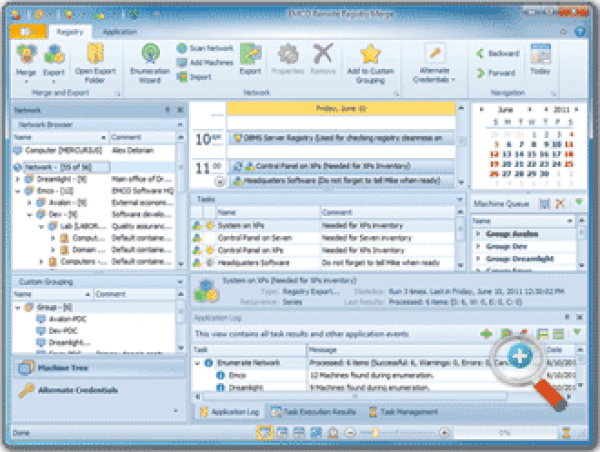Viewport: 600px width, 452px height.
Task: Click Add to Custom Grouping star
Action: [x=370, y=63]
